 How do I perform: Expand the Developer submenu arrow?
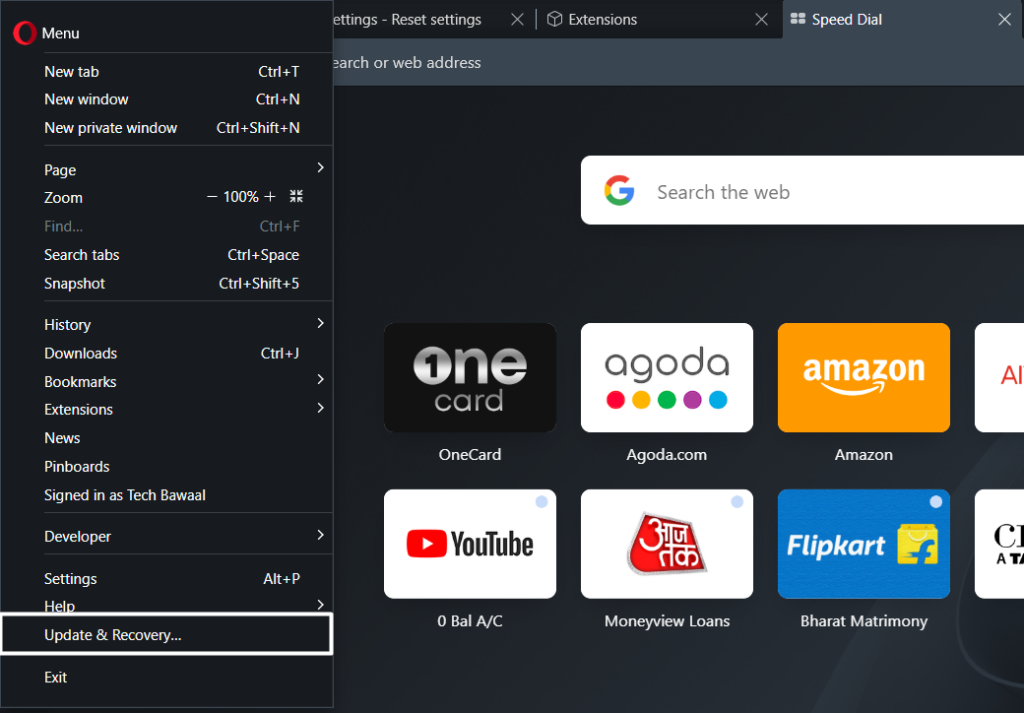pyautogui.click(x=320, y=535)
